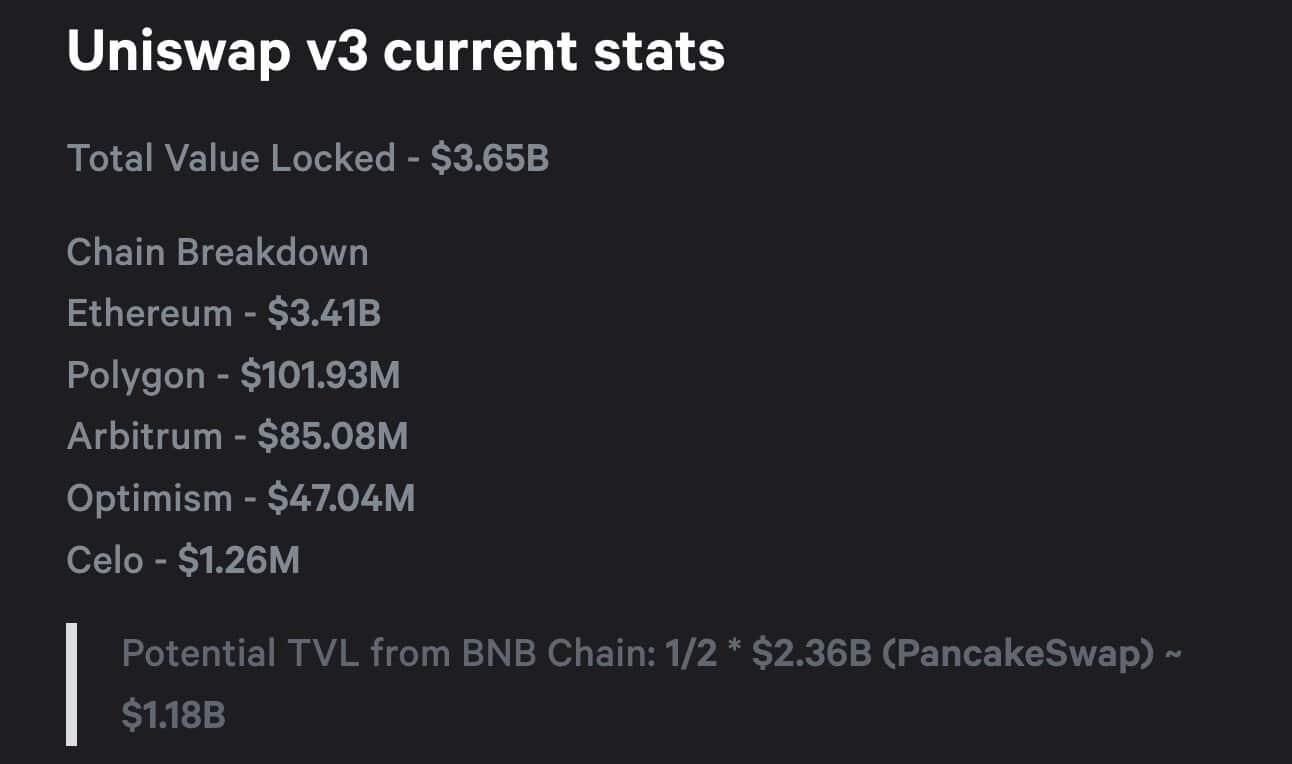
Task: Select the Polygon chain label
Action: click(x=136, y=376)
